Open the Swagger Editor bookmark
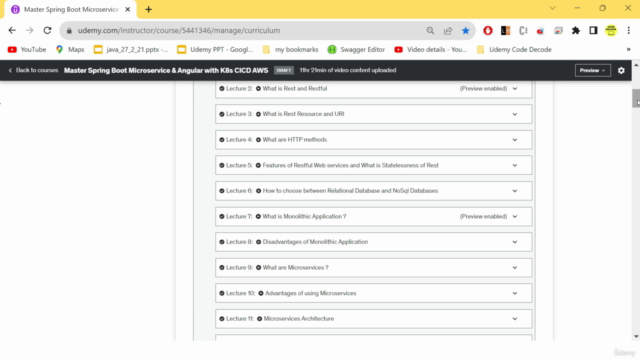 356,49
